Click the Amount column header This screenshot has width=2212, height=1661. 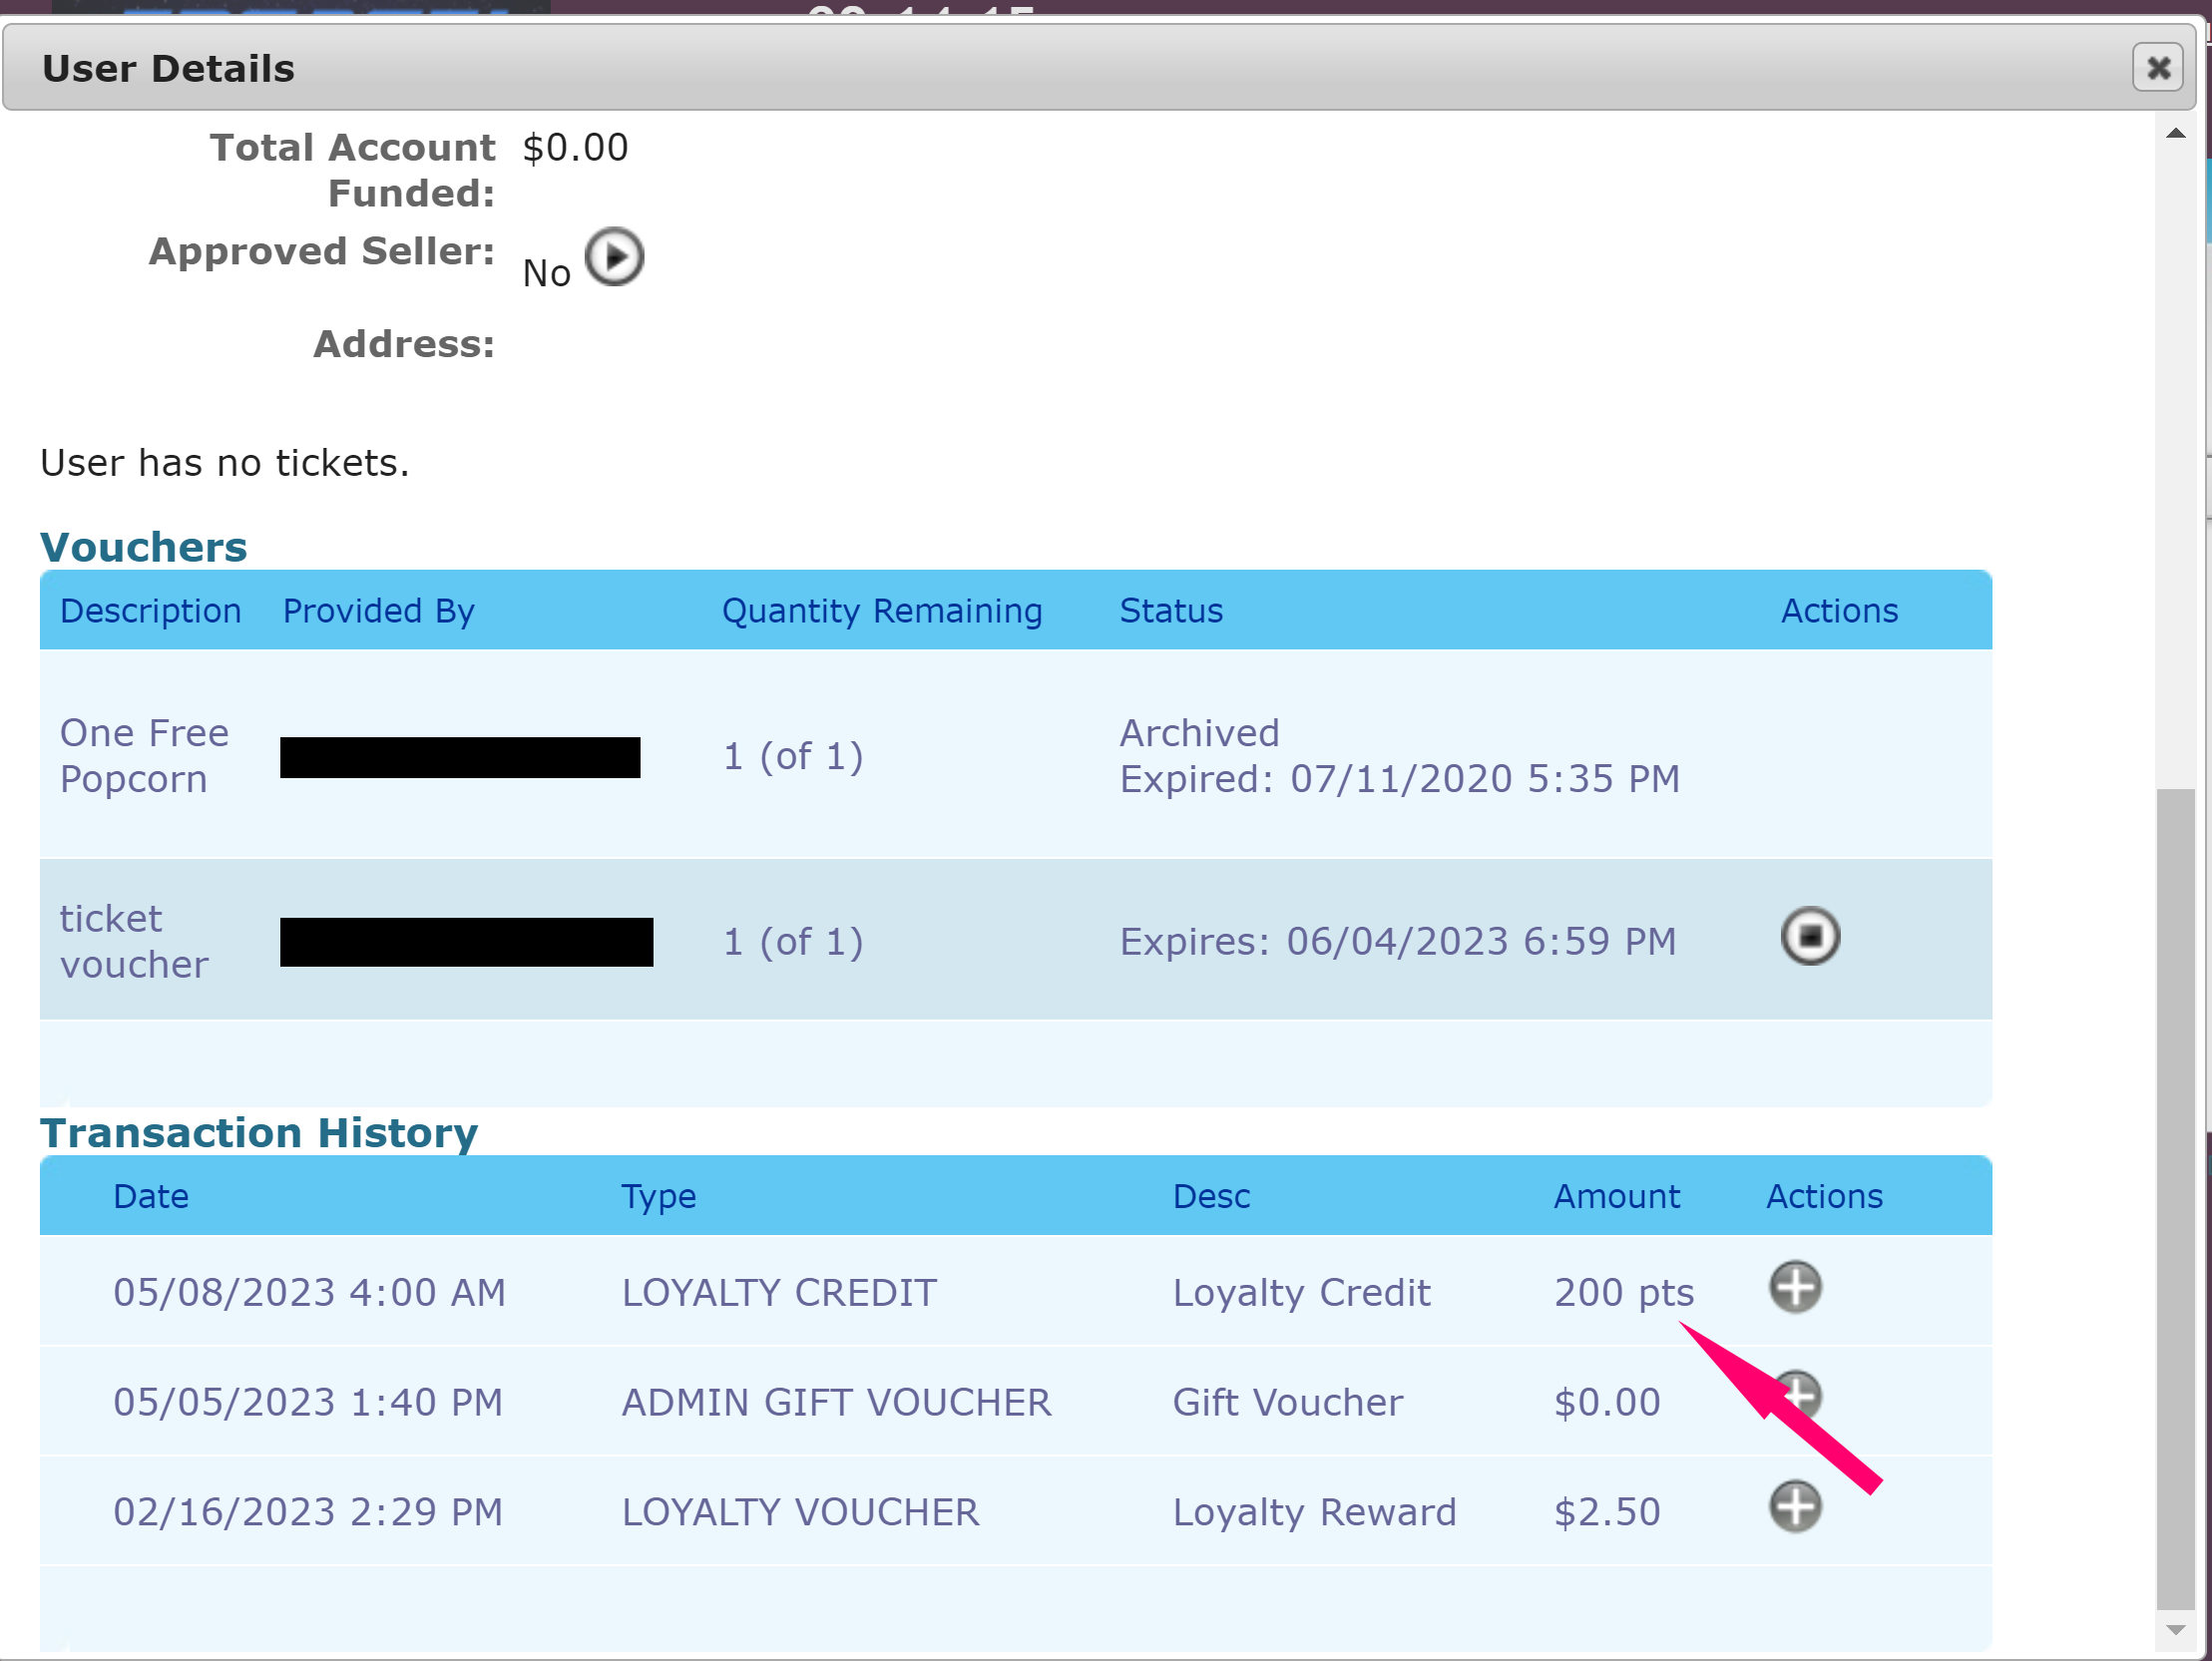[x=1616, y=1196]
